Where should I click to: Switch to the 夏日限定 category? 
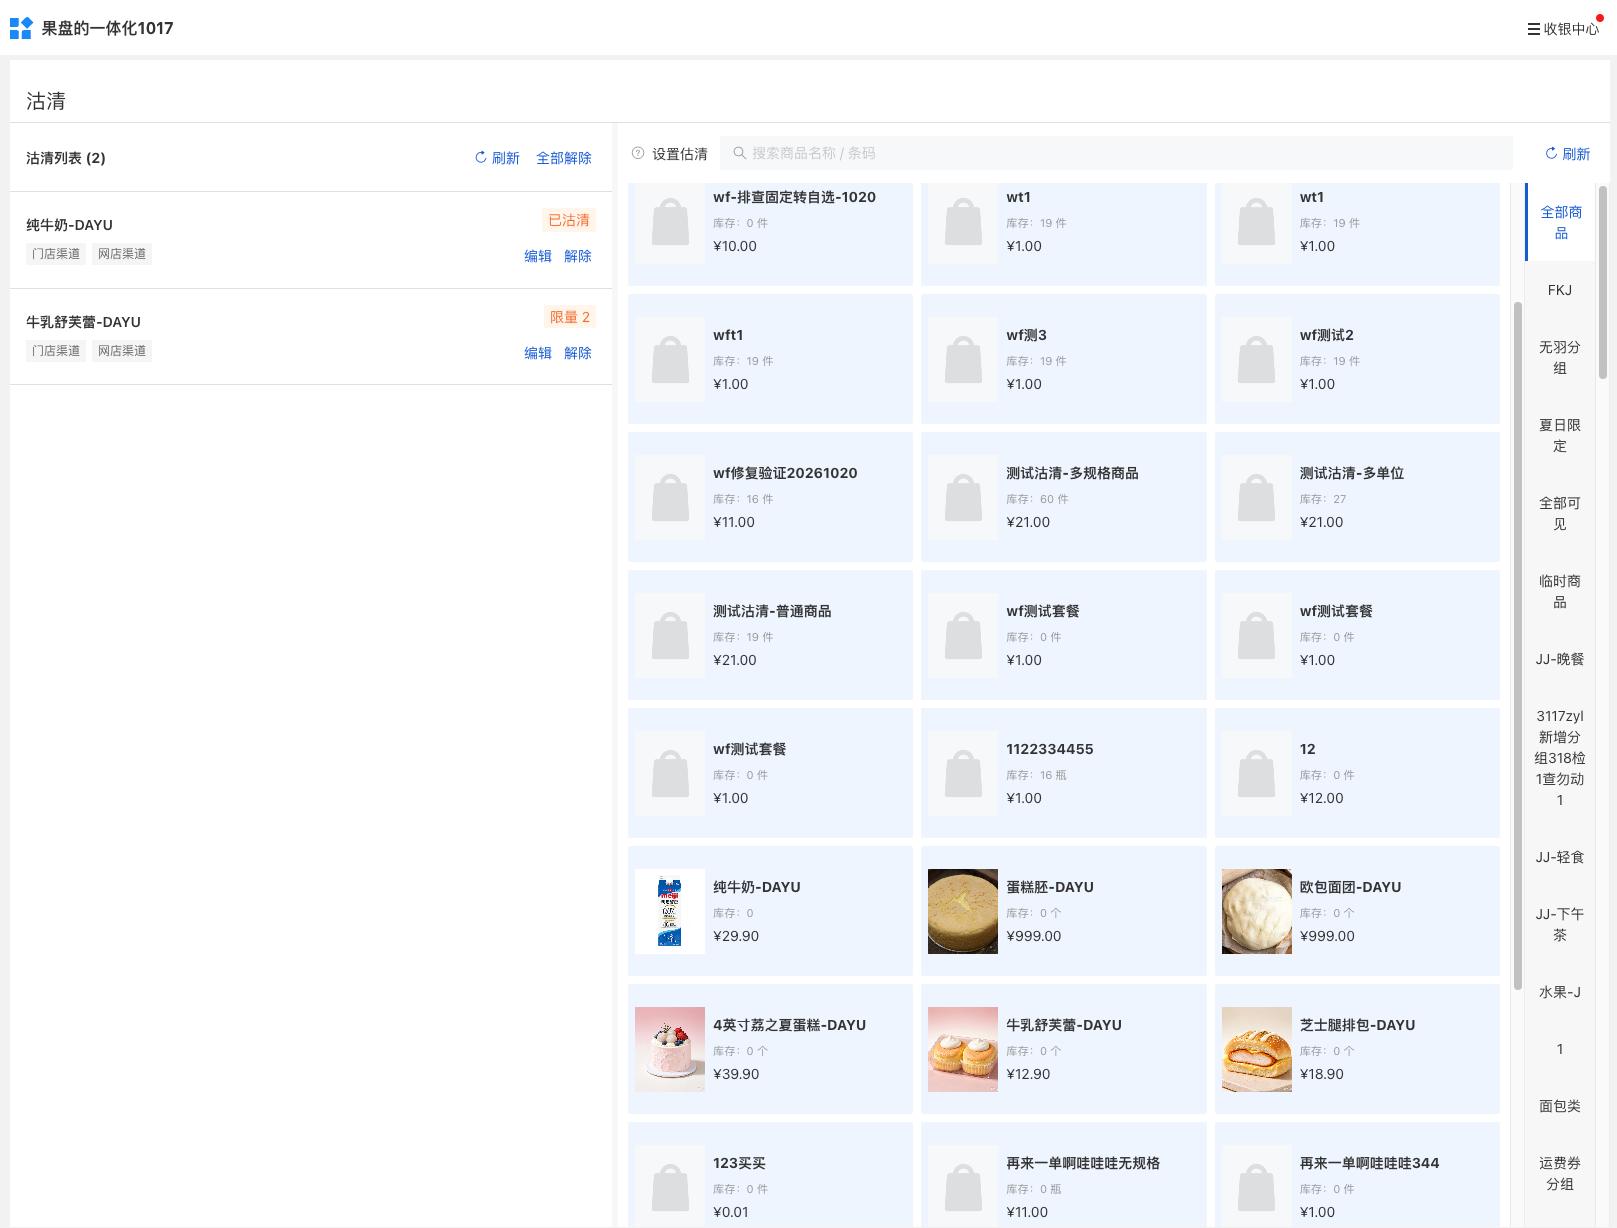point(1560,435)
